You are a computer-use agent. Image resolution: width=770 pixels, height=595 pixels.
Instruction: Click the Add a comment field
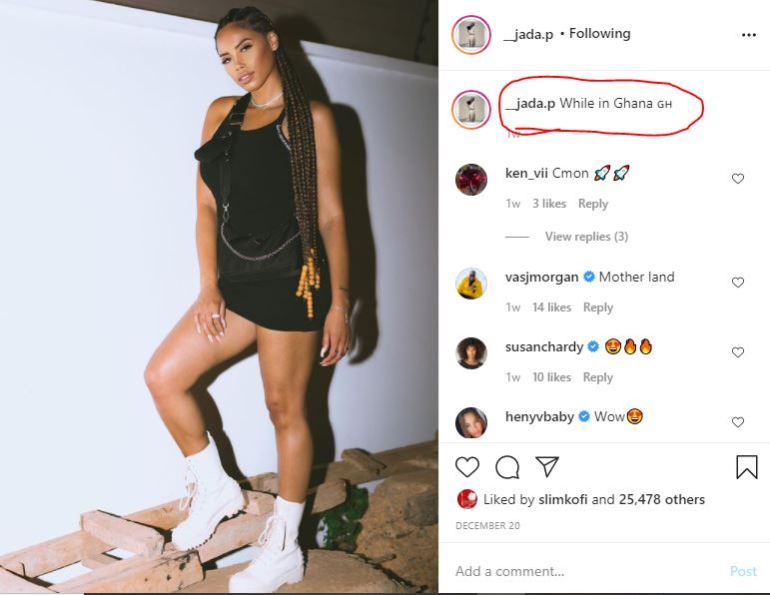click(580, 572)
